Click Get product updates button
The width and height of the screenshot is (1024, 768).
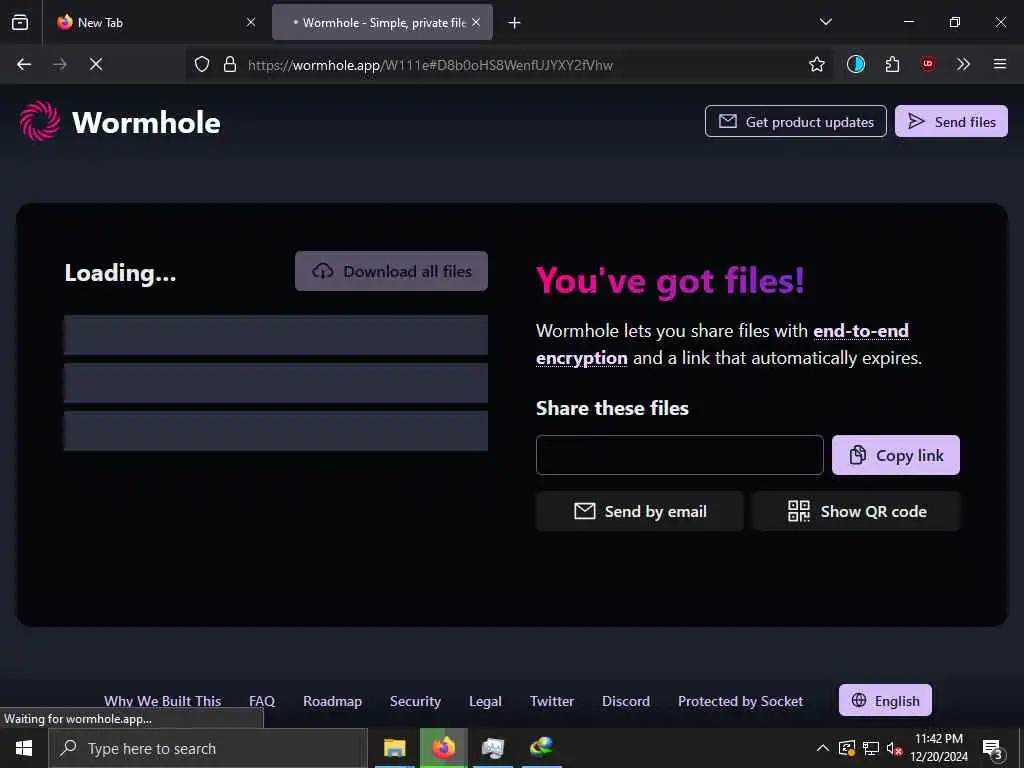(795, 121)
